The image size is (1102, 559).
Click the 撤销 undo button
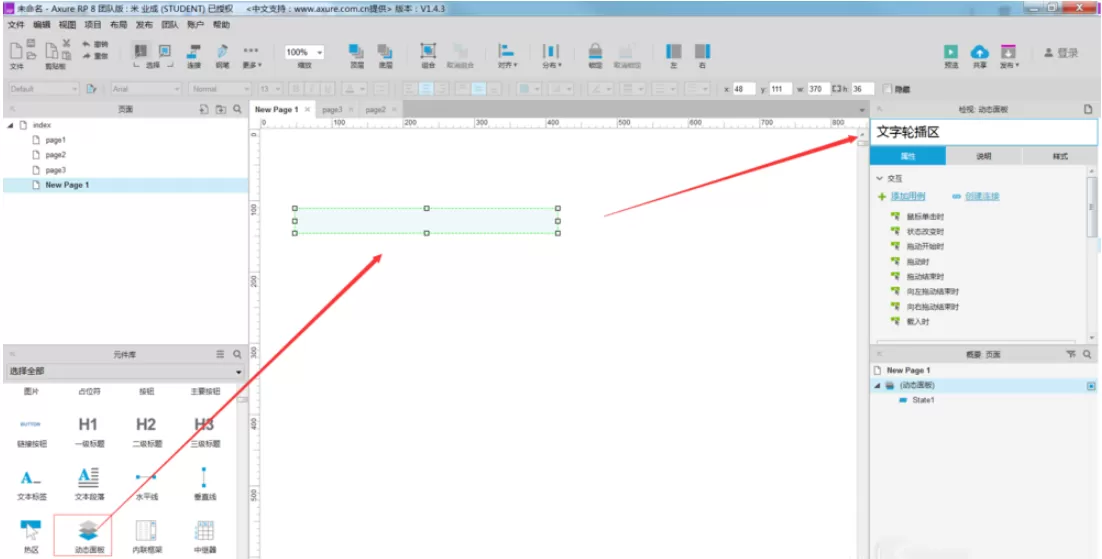(x=96, y=44)
